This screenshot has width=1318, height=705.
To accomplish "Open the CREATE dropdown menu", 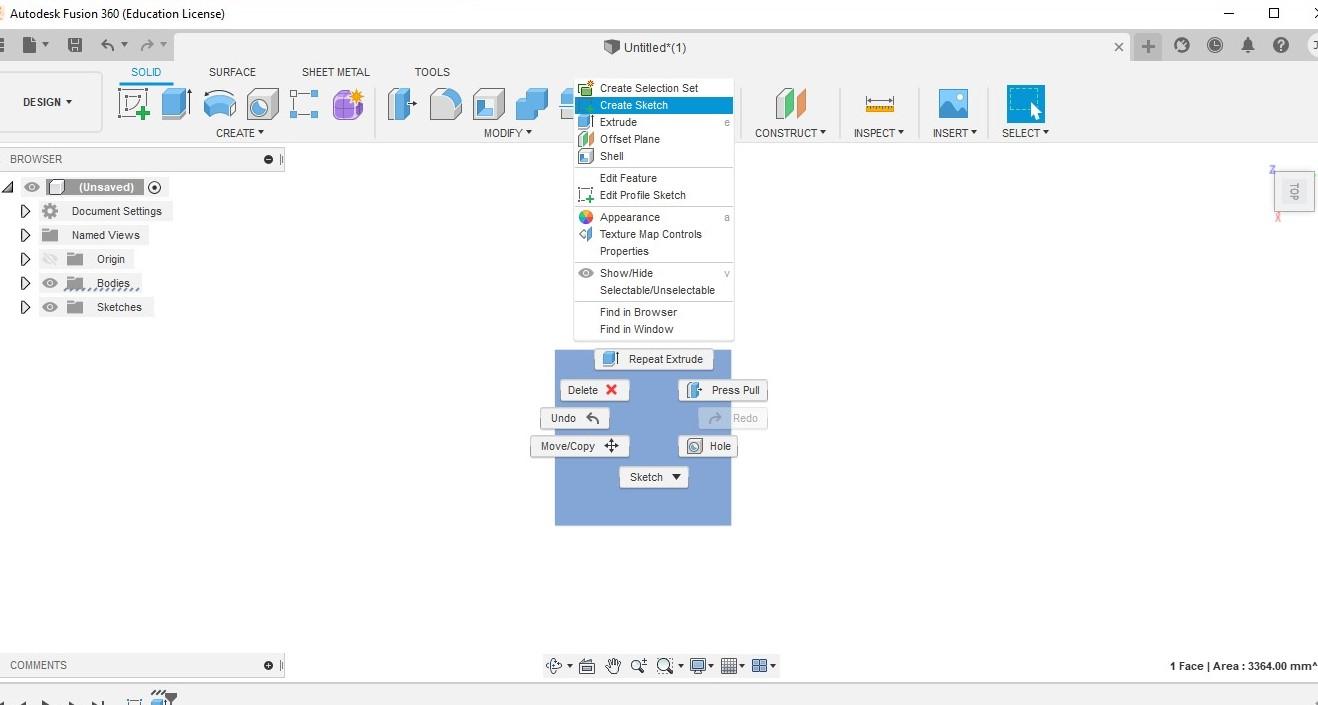I will click(240, 133).
